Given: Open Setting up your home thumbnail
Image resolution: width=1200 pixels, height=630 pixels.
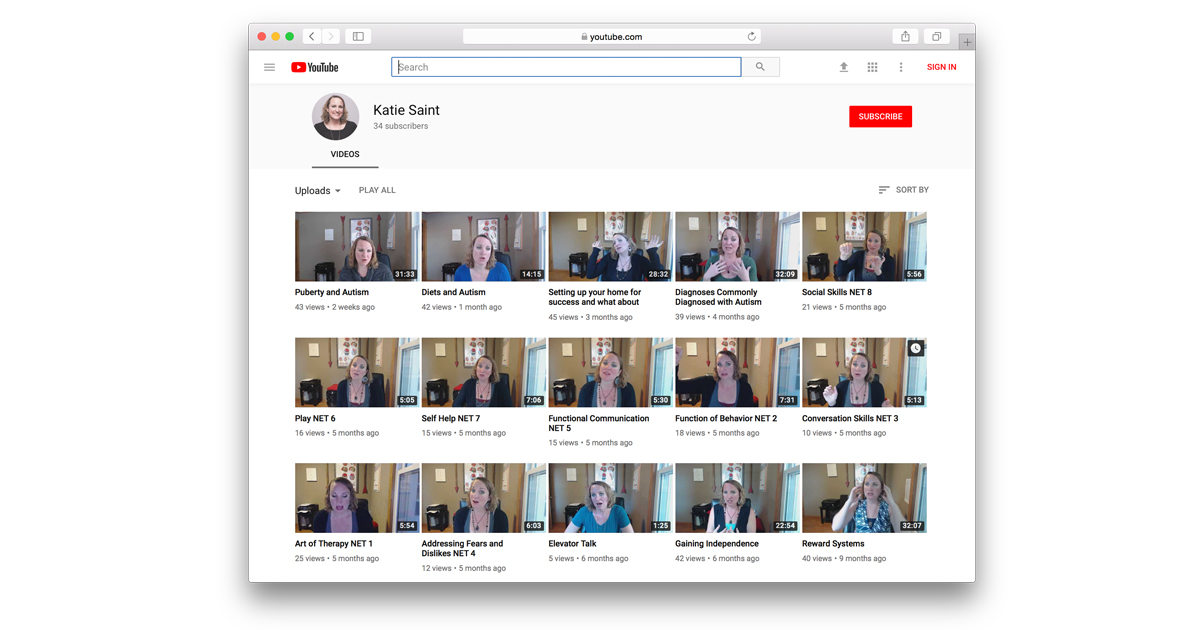Looking at the screenshot, I should click(610, 246).
